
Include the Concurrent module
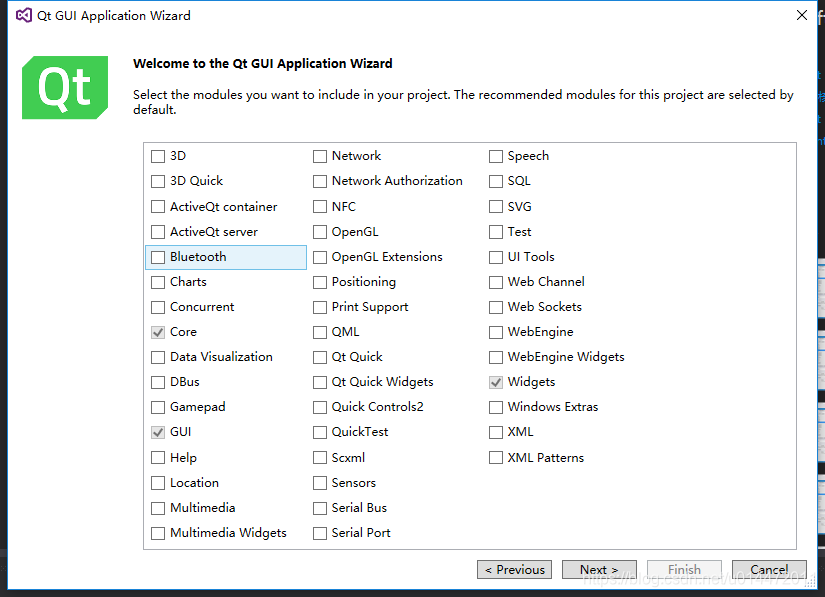tap(158, 307)
